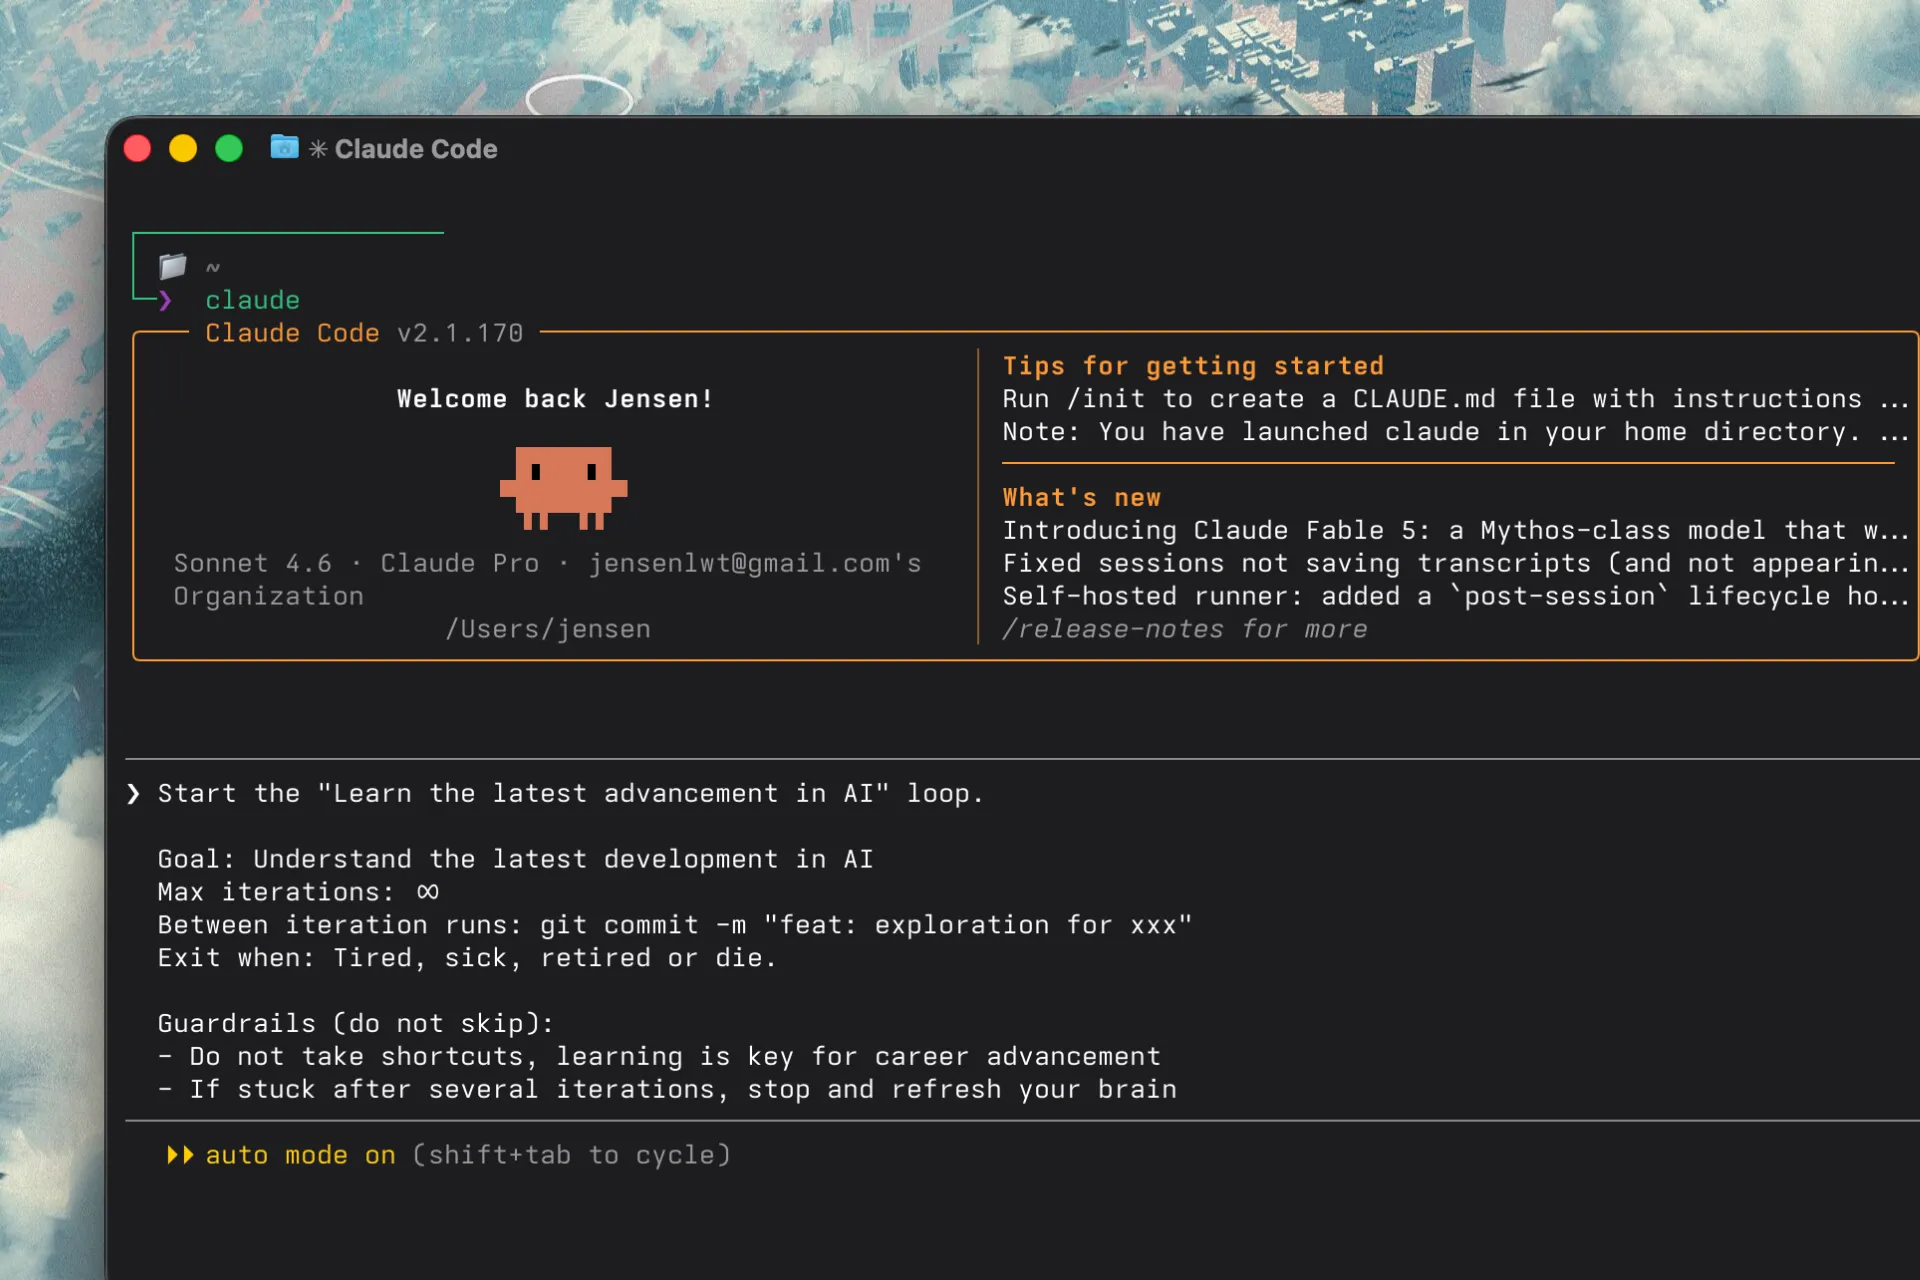Viewport: 1920px width, 1280px height.
Task: Click the "What's new" heading
Action: point(1082,498)
